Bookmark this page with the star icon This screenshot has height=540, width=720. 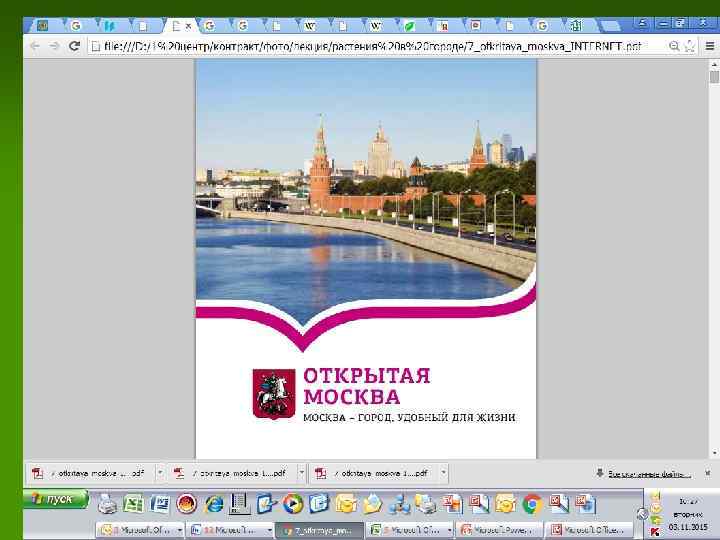click(x=690, y=46)
